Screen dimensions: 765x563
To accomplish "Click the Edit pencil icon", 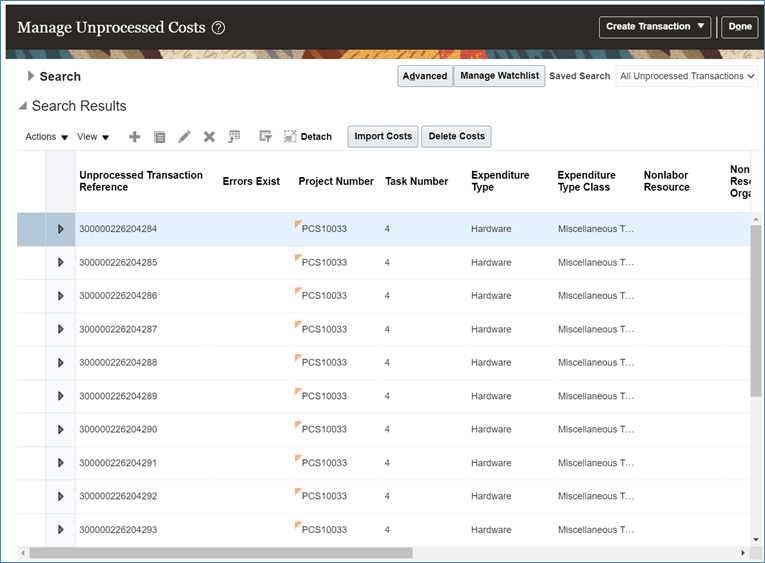I will [x=184, y=137].
